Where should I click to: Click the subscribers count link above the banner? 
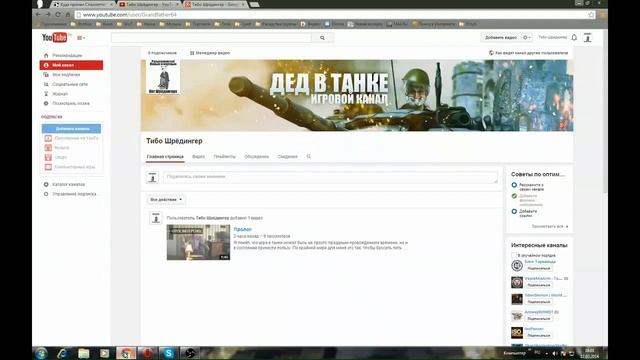tap(162, 53)
